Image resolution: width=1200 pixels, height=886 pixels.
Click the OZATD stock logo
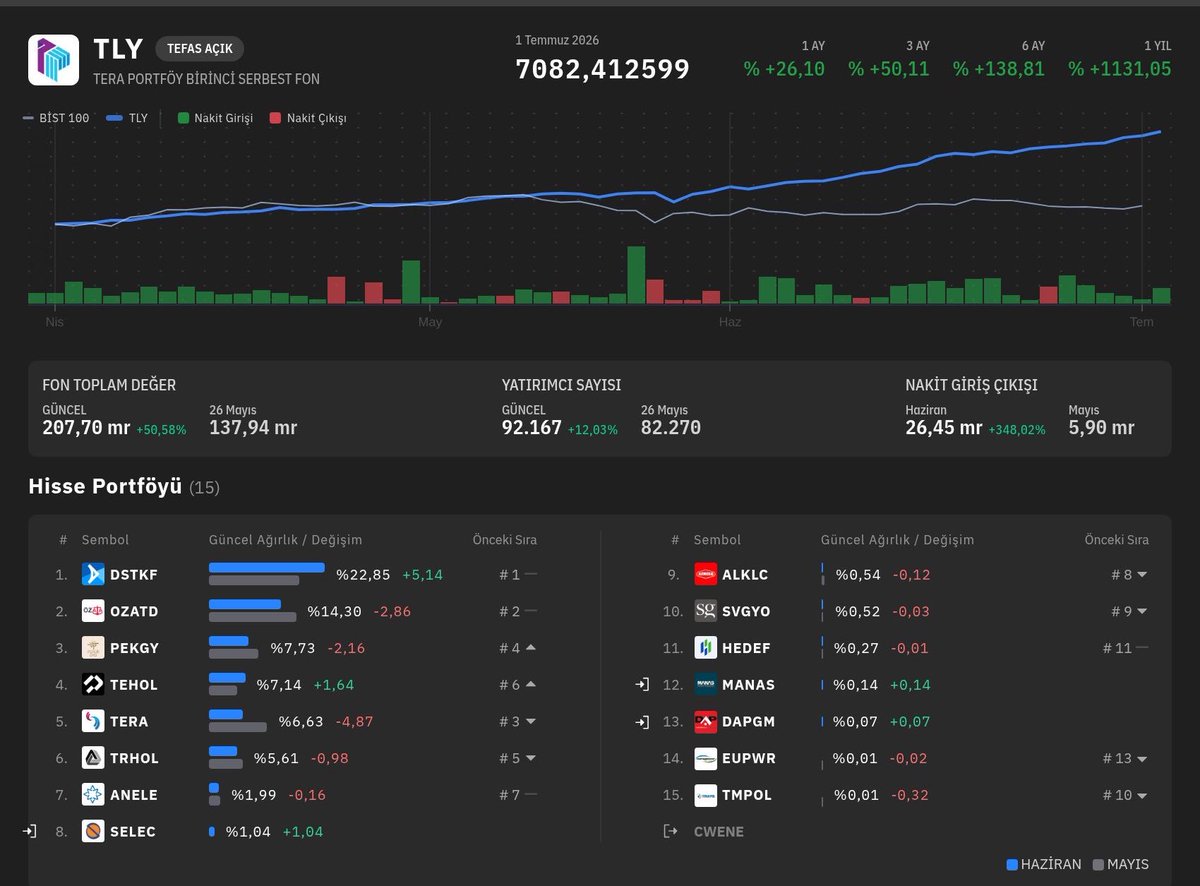[x=93, y=611]
